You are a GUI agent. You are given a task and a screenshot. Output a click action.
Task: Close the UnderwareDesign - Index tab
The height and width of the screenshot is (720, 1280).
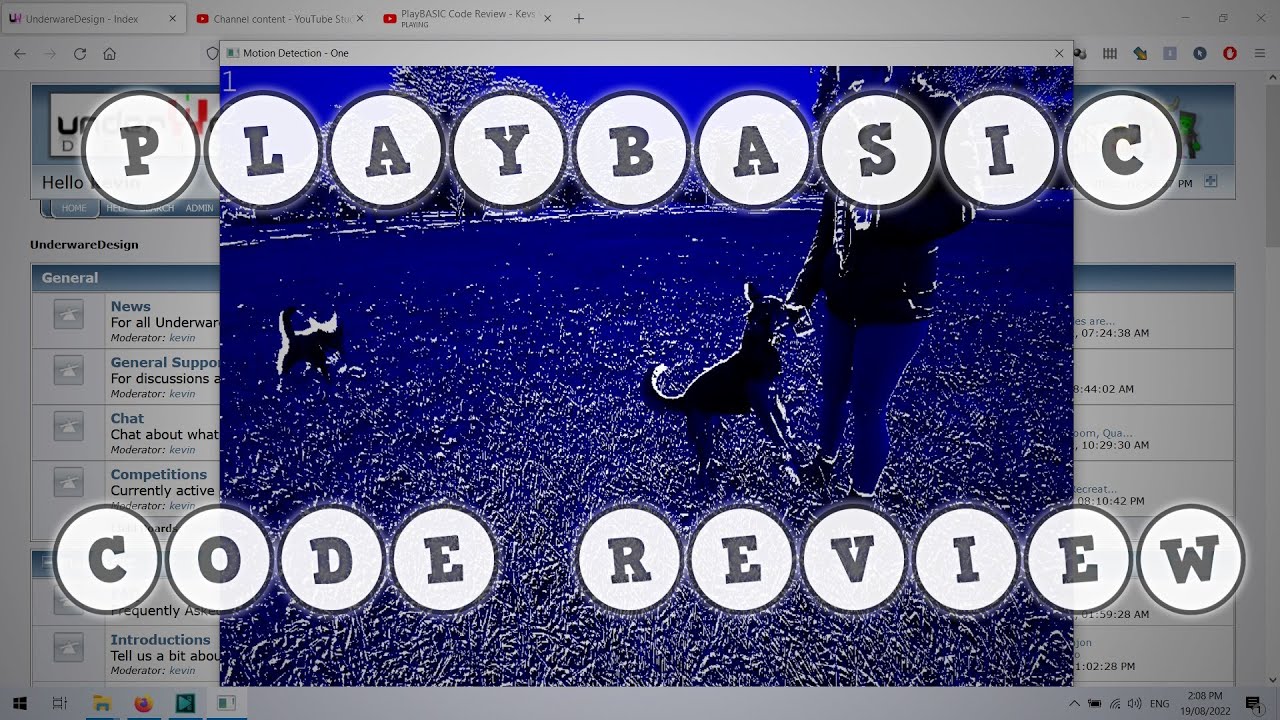[172, 18]
